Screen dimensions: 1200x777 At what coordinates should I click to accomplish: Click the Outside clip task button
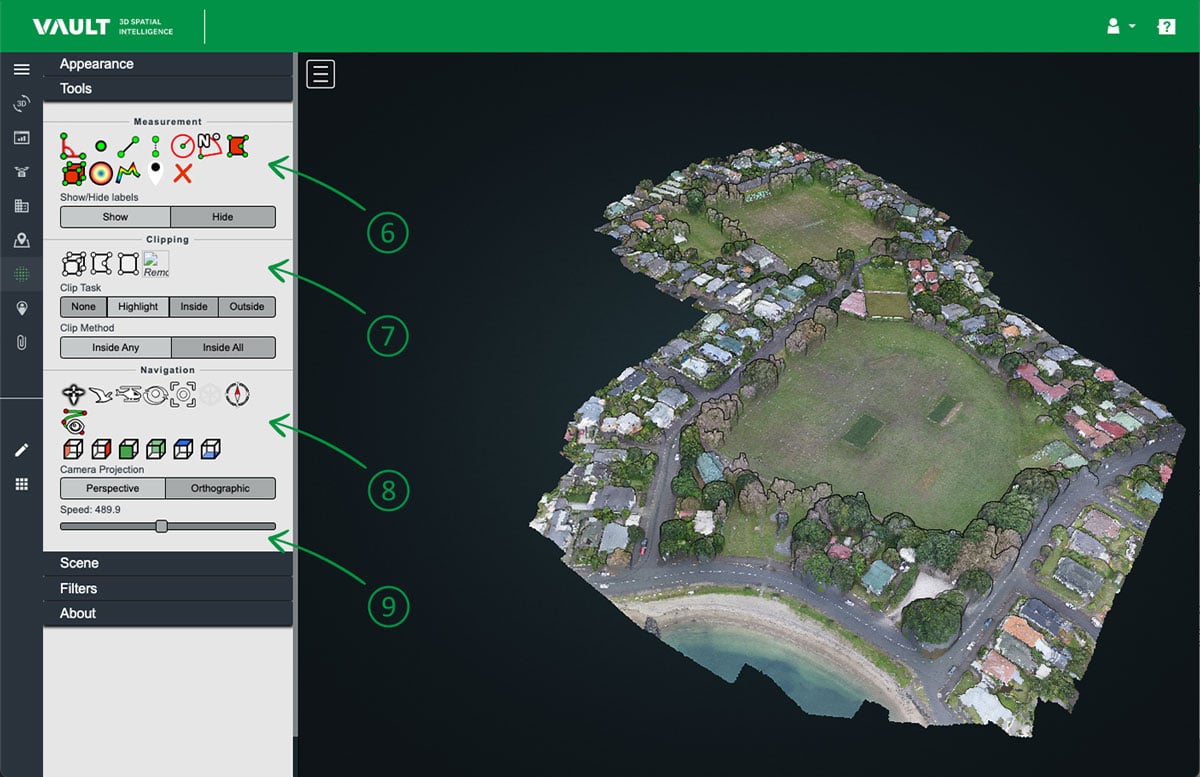[247, 307]
